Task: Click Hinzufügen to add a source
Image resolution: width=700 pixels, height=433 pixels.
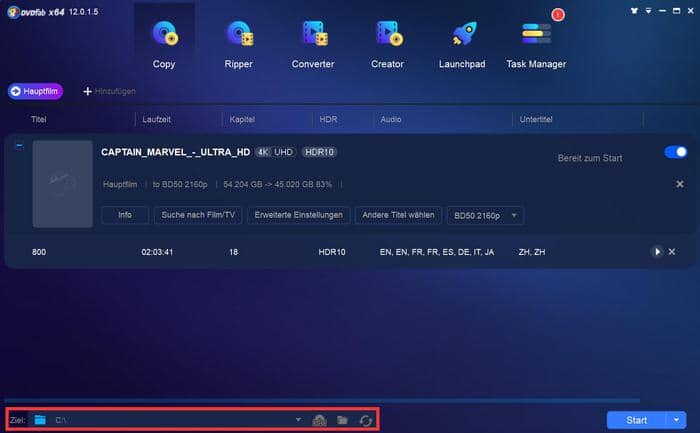Action: [x=109, y=91]
